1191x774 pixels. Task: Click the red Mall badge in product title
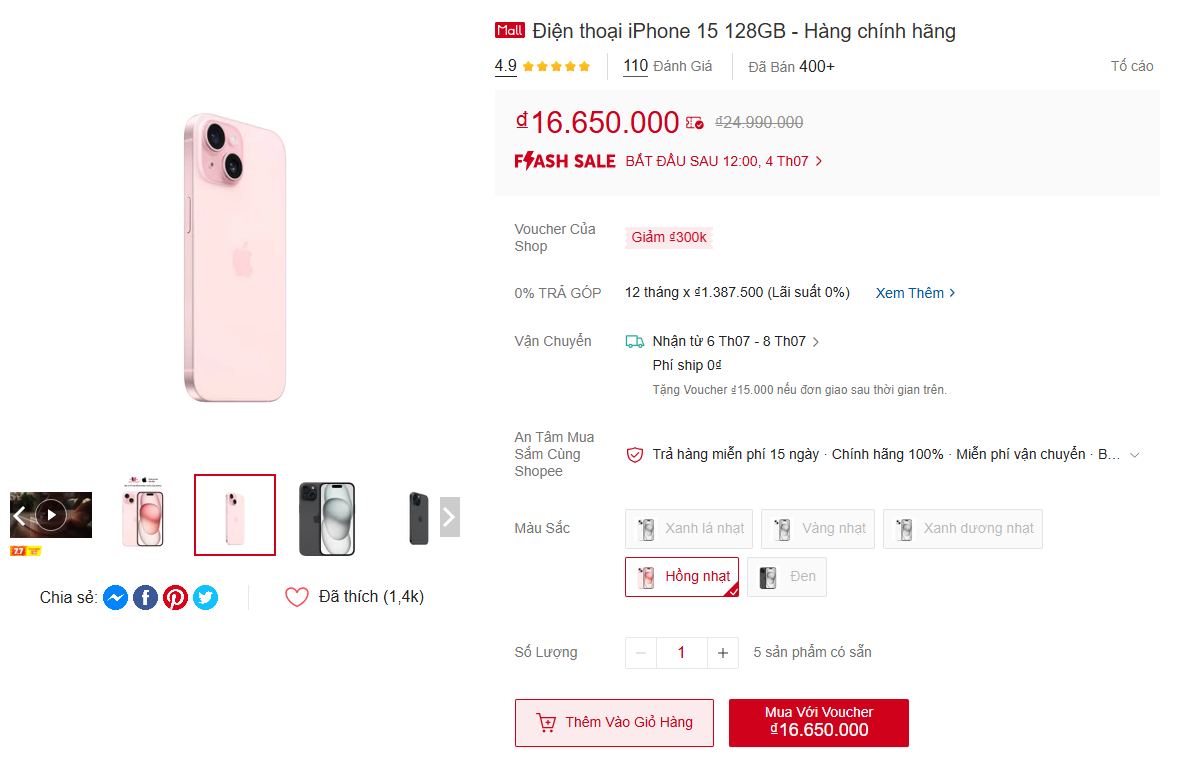510,30
